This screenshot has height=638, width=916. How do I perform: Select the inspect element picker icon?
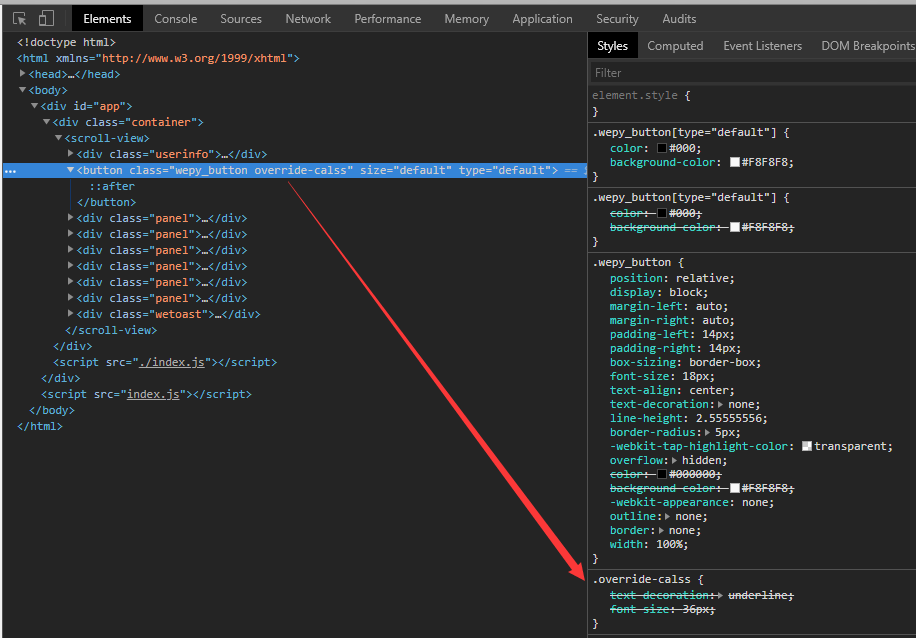(x=20, y=18)
